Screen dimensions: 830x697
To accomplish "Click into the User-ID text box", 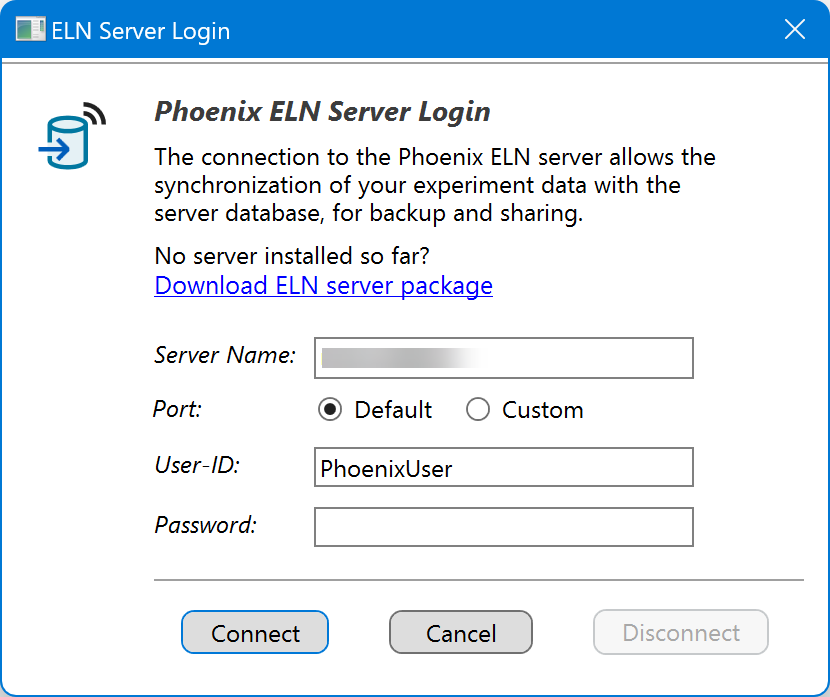I will 503,468.
